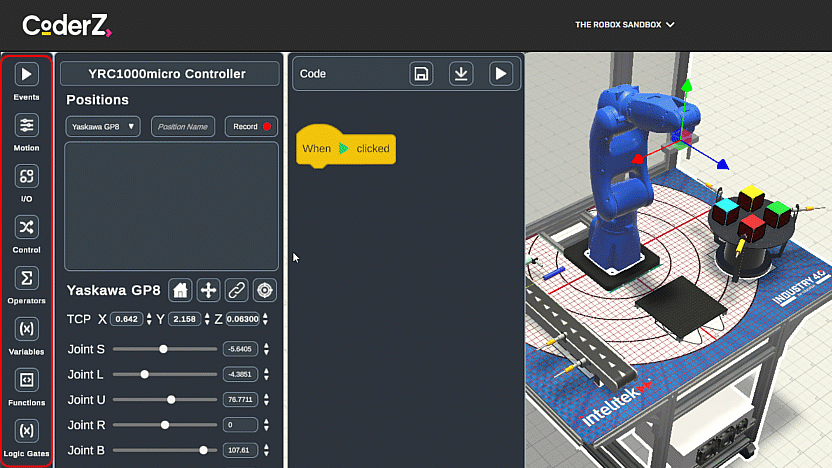Click the move arrows icon for Yaskawa GP8

click(x=208, y=290)
